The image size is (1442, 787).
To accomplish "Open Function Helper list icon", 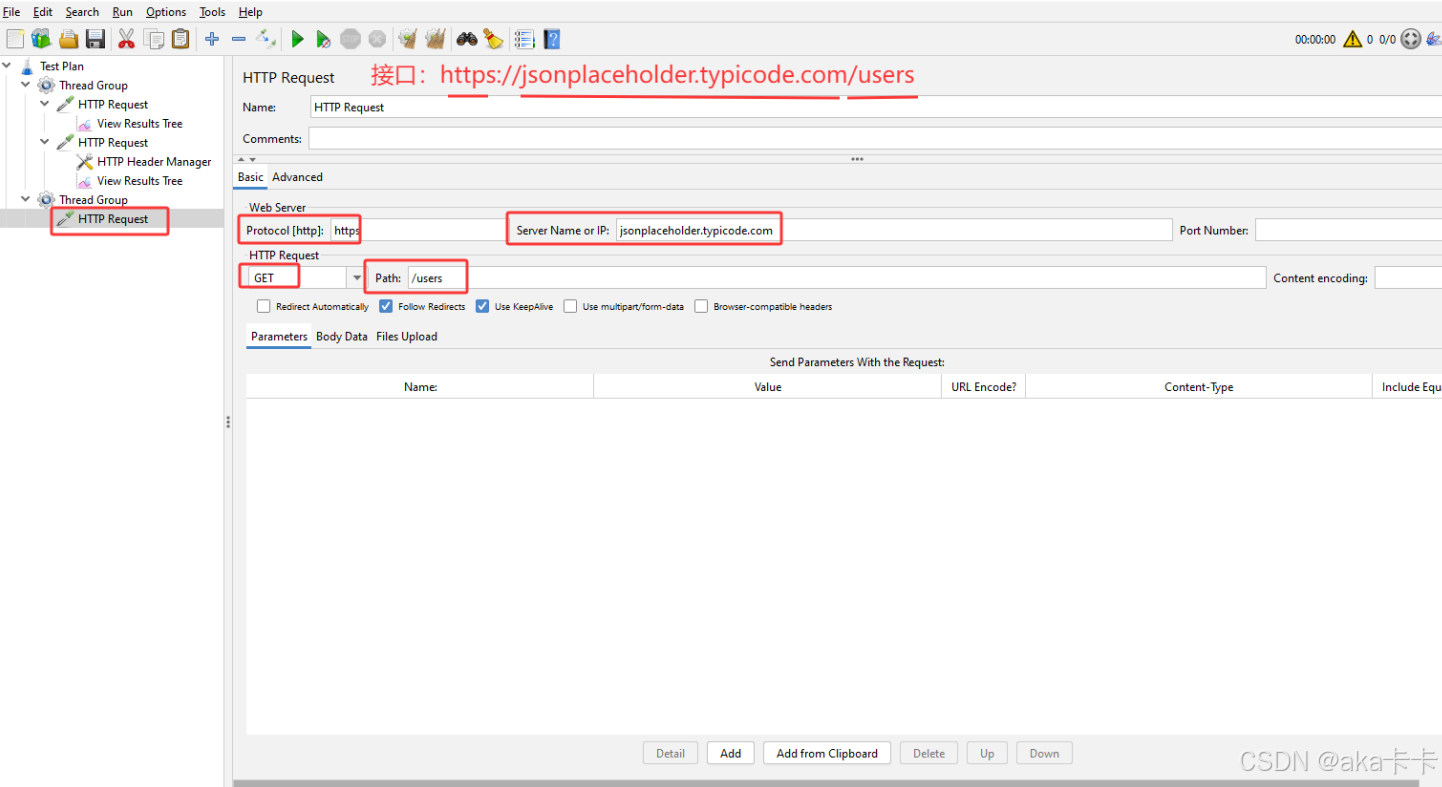I will pyautogui.click(x=524, y=39).
